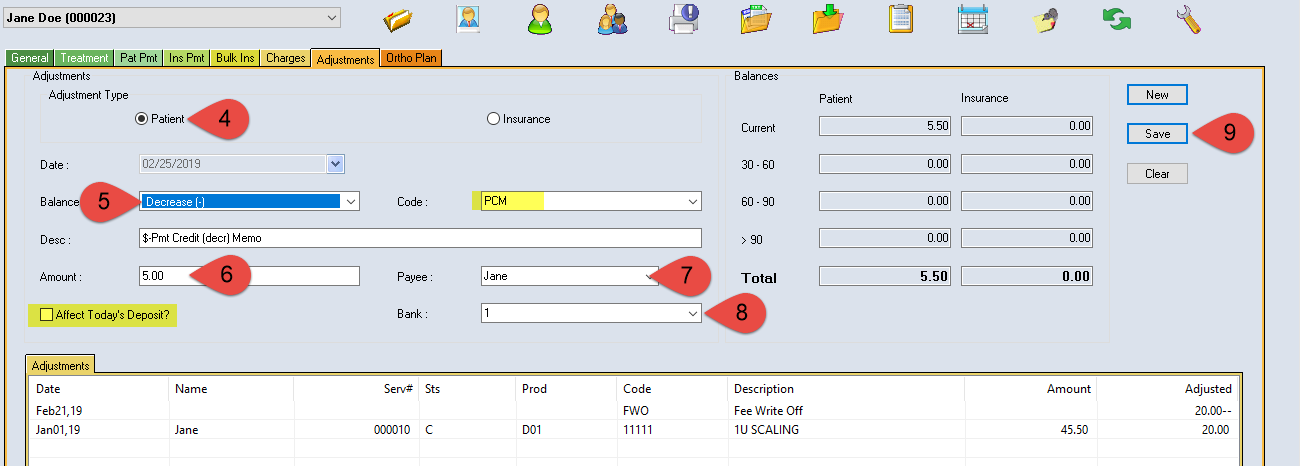1301x466 pixels.
Task: Click the family group people icon
Action: (611, 19)
